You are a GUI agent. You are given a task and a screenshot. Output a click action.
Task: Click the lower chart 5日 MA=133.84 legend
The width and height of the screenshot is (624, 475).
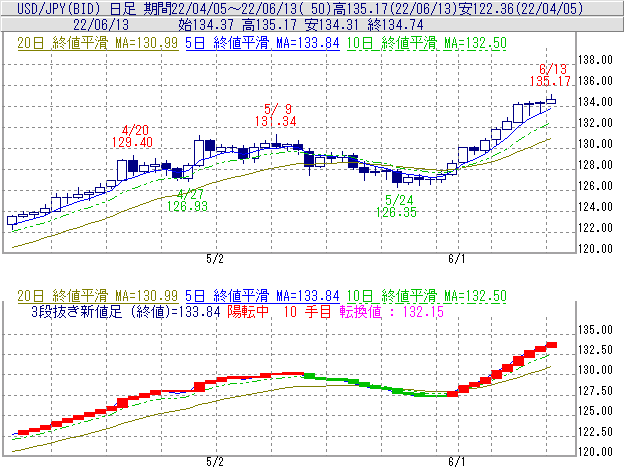[262, 296]
